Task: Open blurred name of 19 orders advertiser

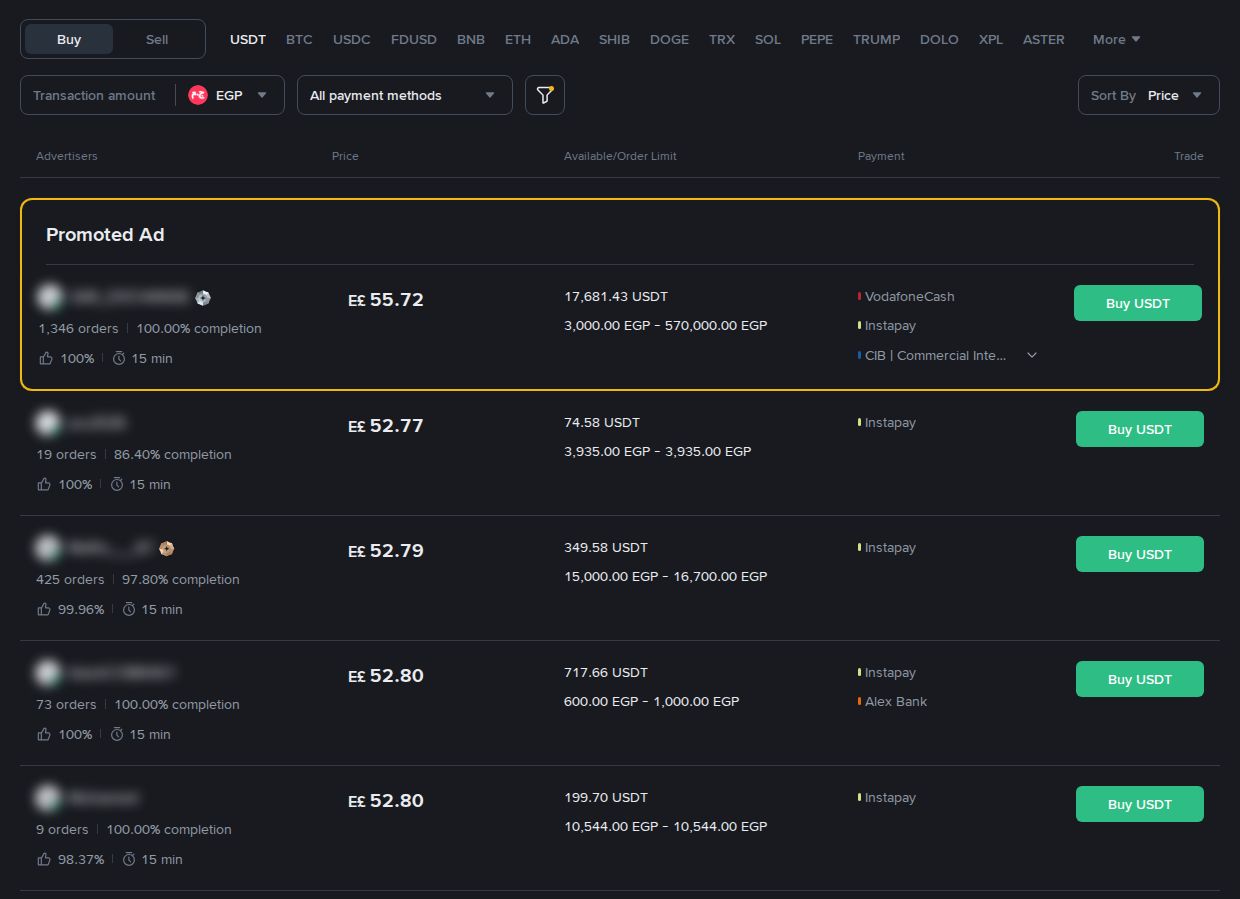Action: coord(98,423)
